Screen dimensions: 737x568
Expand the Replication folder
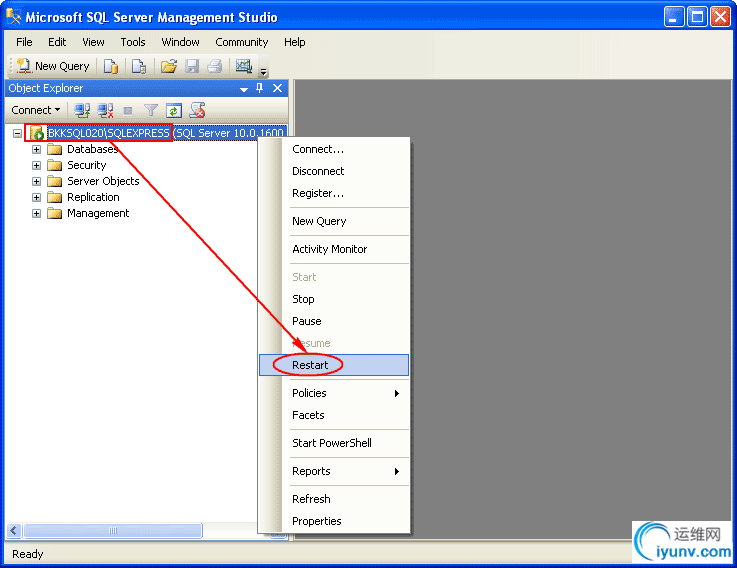pyautogui.click(x=36, y=197)
